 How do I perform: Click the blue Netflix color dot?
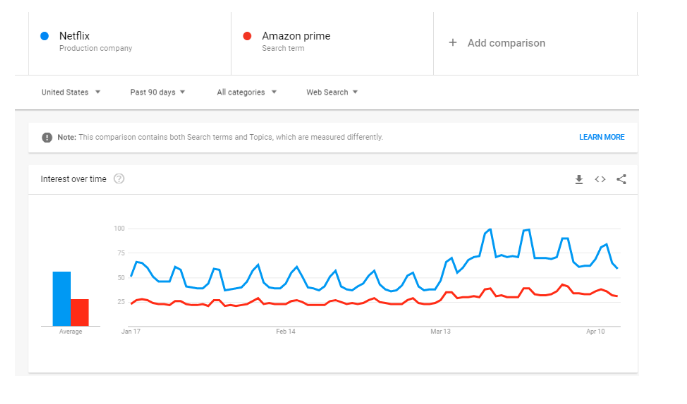[45, 36]
